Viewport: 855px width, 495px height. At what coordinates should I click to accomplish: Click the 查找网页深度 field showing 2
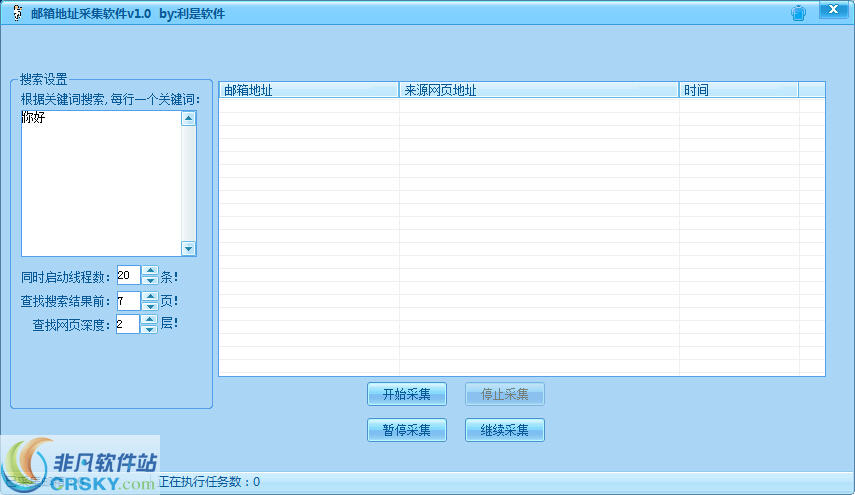click(128, 324)
